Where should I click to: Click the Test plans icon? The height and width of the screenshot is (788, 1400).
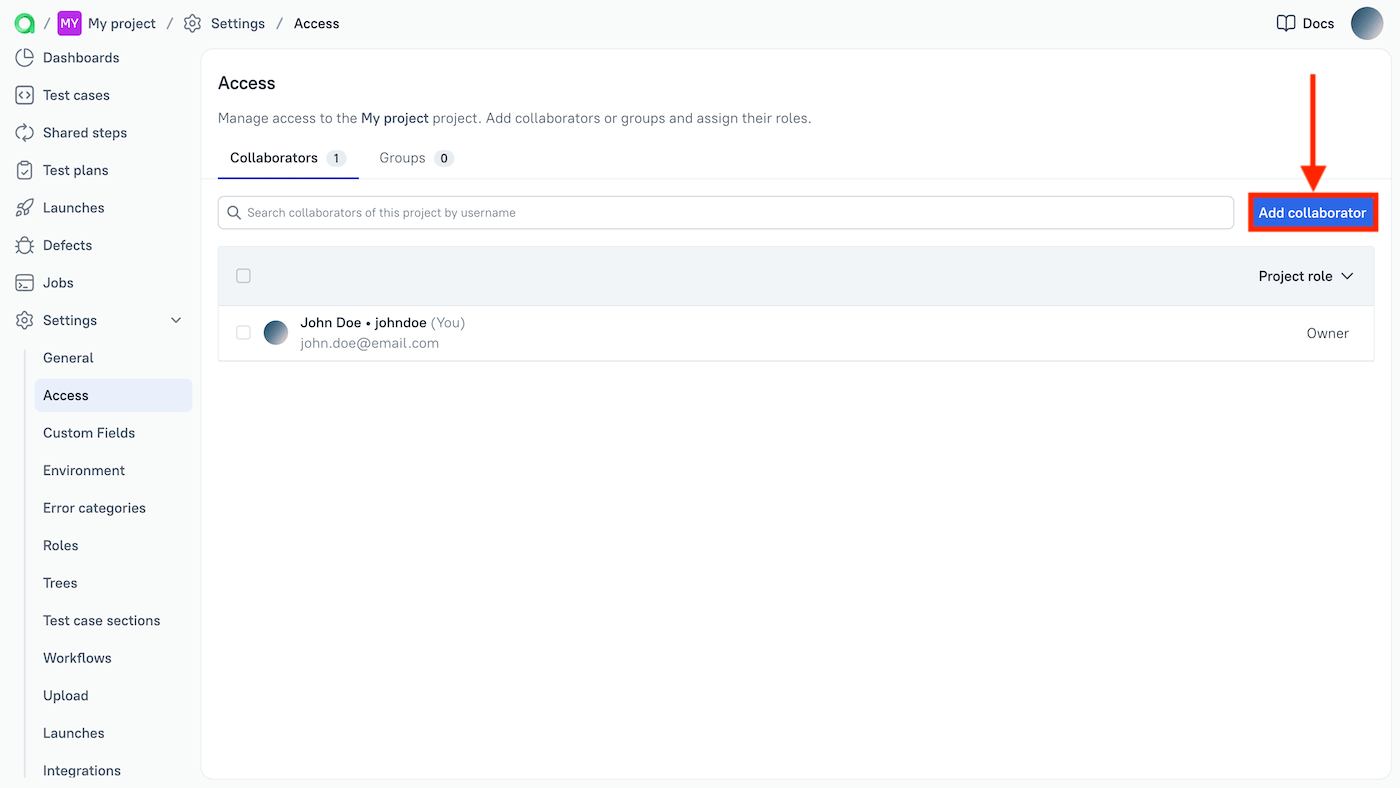coord(25,170)
